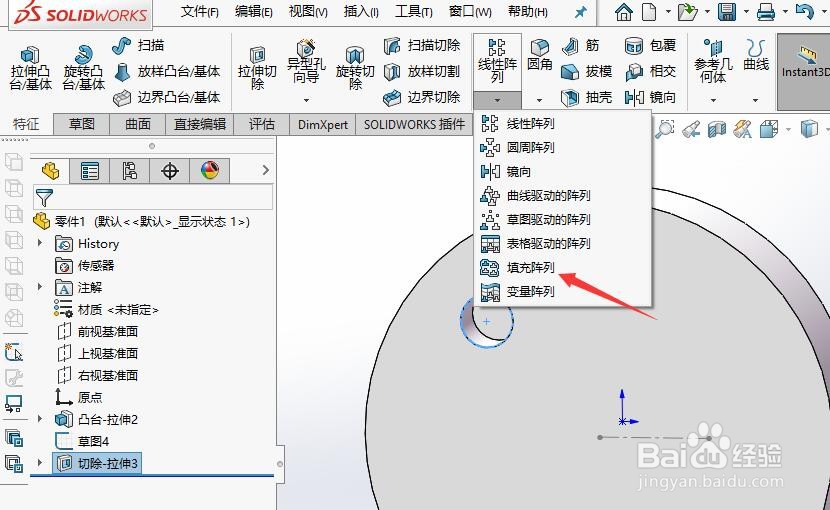Open the 帮助(H) menu
The image size is (830, 510).
[528, 12]
